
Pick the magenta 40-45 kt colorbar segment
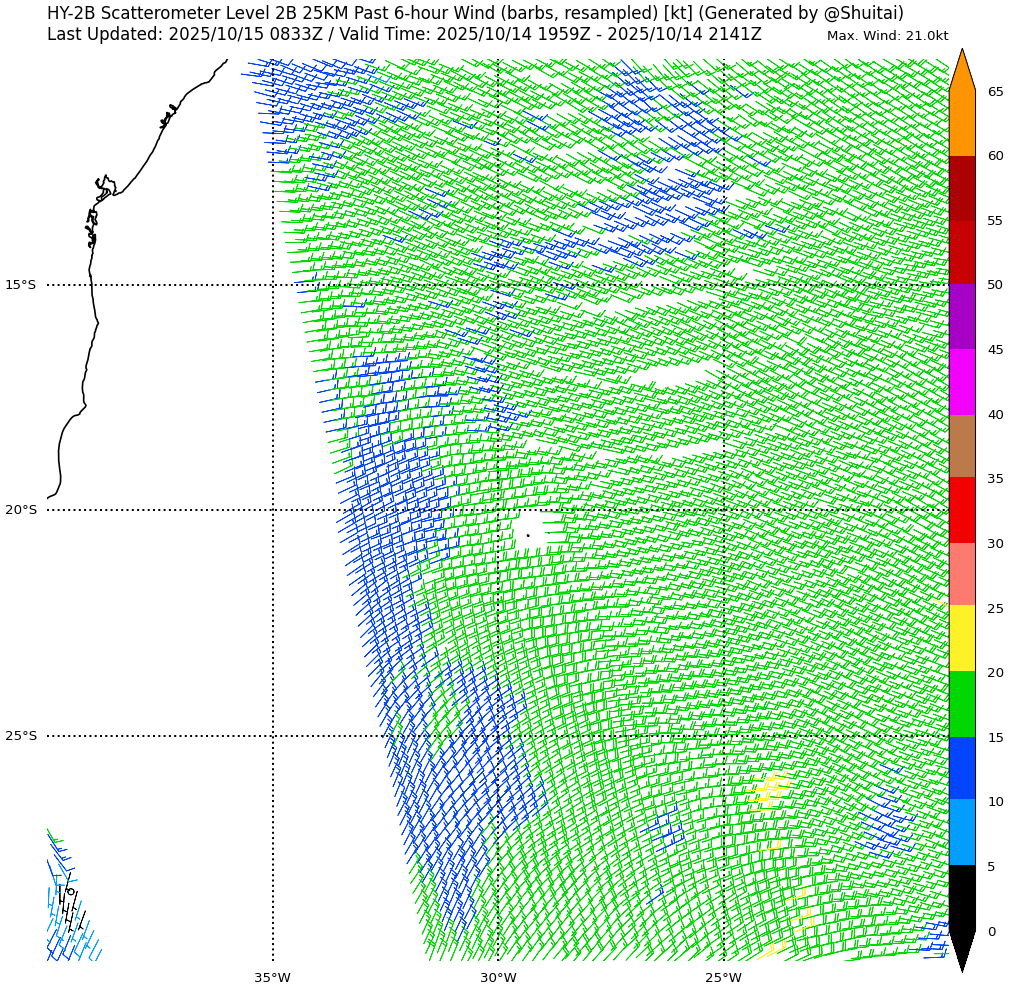click(x=962, y=381)
